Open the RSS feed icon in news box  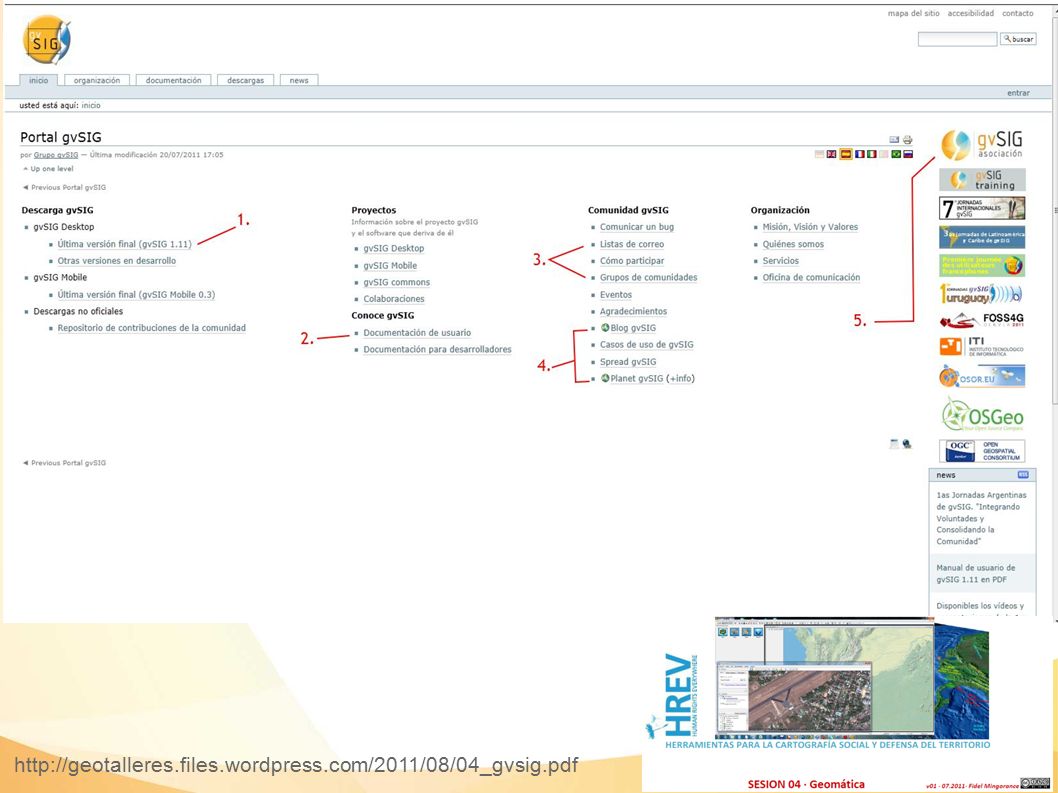(x=1022, y=475)
